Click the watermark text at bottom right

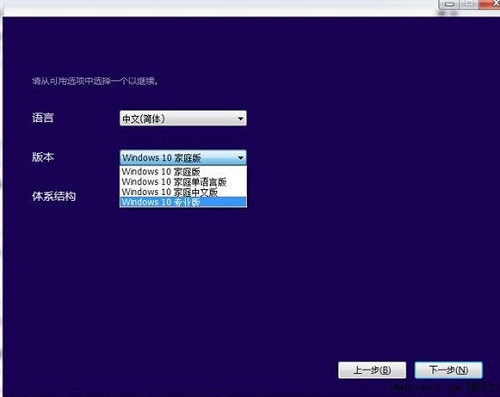446,388
